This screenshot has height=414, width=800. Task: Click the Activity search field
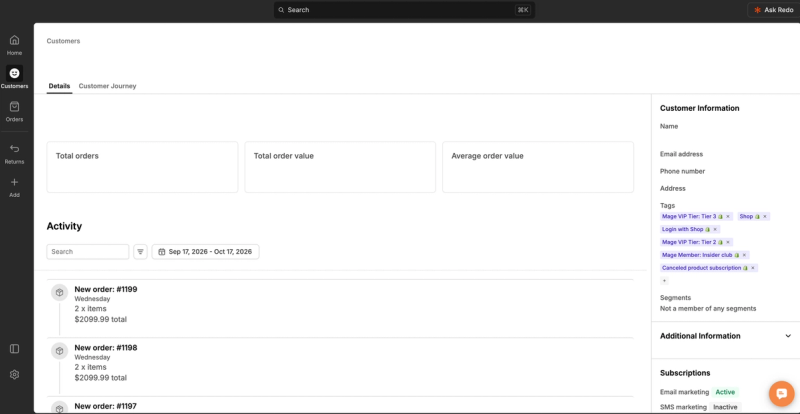point(88,252)
